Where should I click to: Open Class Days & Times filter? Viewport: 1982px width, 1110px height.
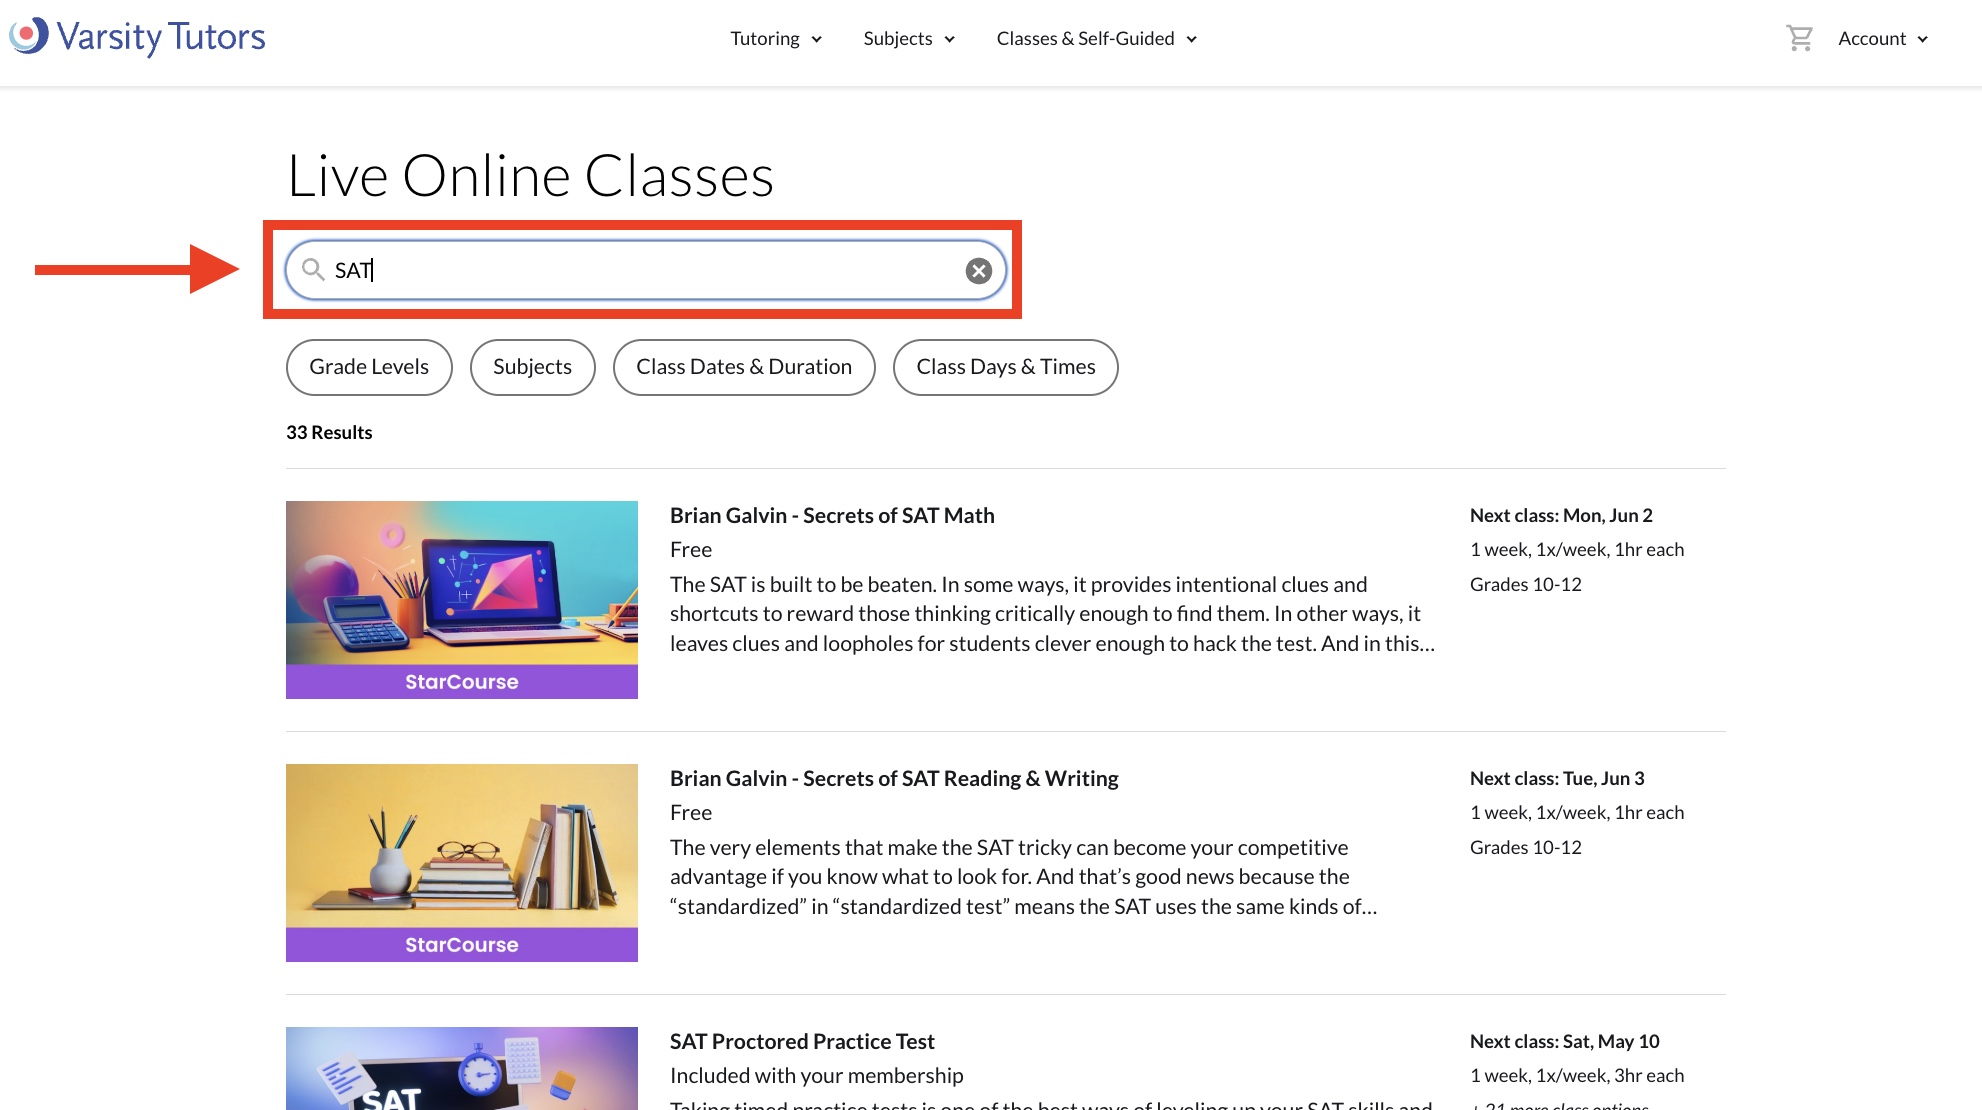click(x=1005, y=367)
